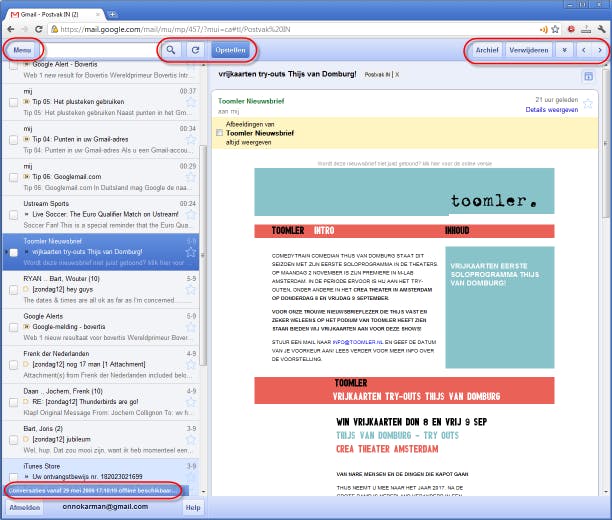Star the Bart, Joris jubileum email
Screen dimensions: 612x520
[x=190, y=440]
